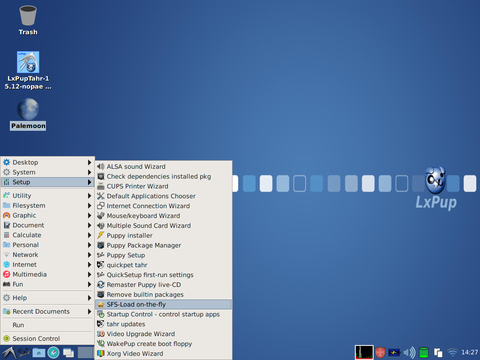Click Check dependencies installed pkg
The height and width of the screenshot is (360, 480).
click(164, 176)
